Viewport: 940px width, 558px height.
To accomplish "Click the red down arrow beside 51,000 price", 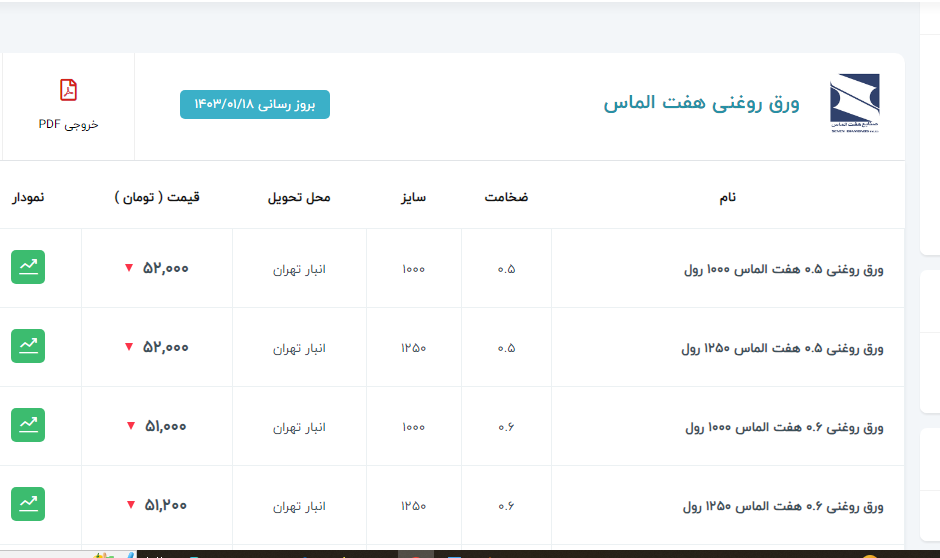I will (130, 426).
